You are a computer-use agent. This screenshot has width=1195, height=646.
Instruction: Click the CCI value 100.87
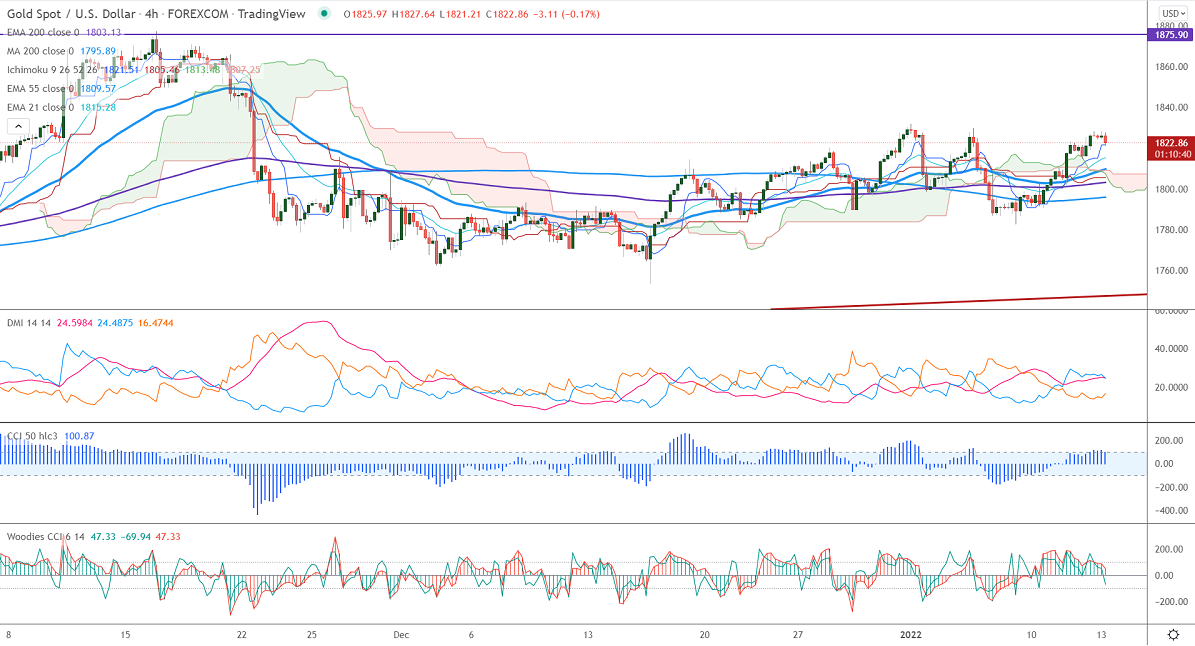(79, 436)
